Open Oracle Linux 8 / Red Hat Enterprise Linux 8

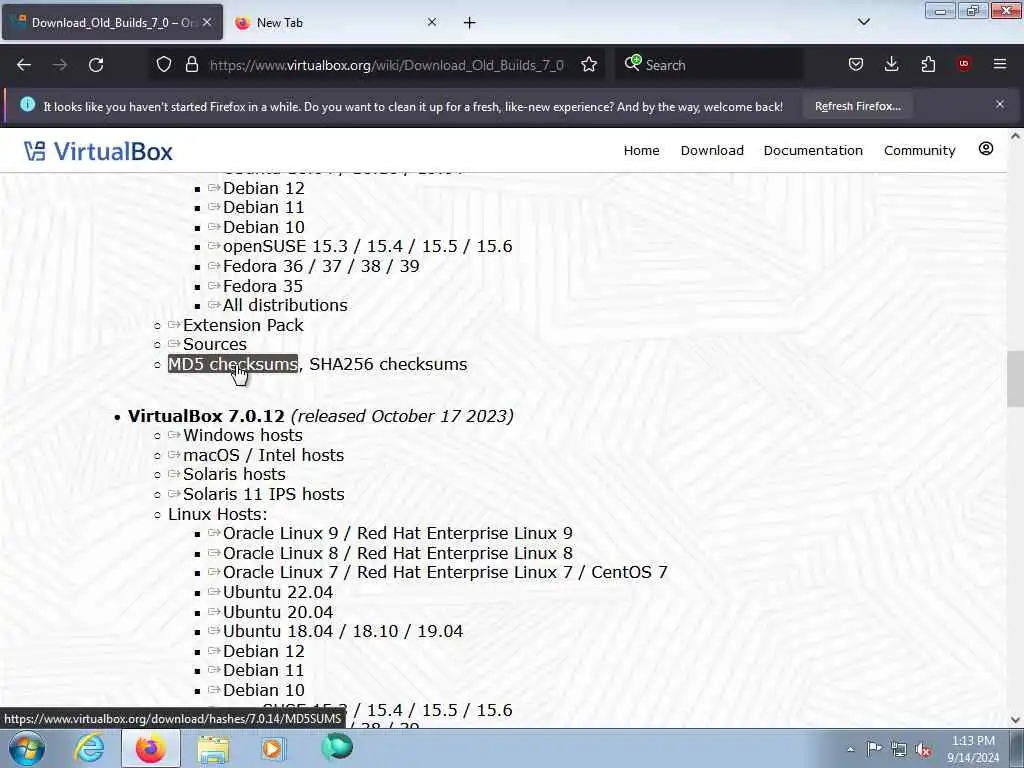397,553
